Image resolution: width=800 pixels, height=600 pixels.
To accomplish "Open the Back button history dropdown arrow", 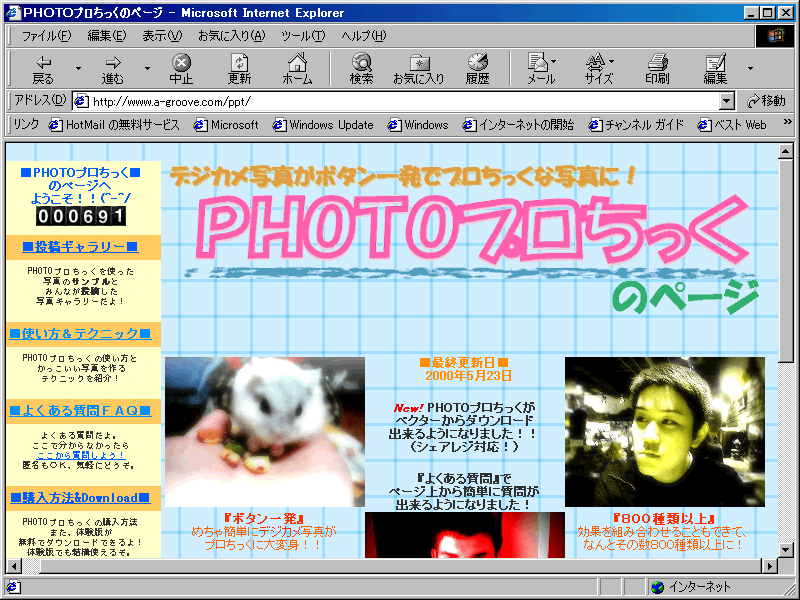I will pyautogui.click(x=78, y=68).
